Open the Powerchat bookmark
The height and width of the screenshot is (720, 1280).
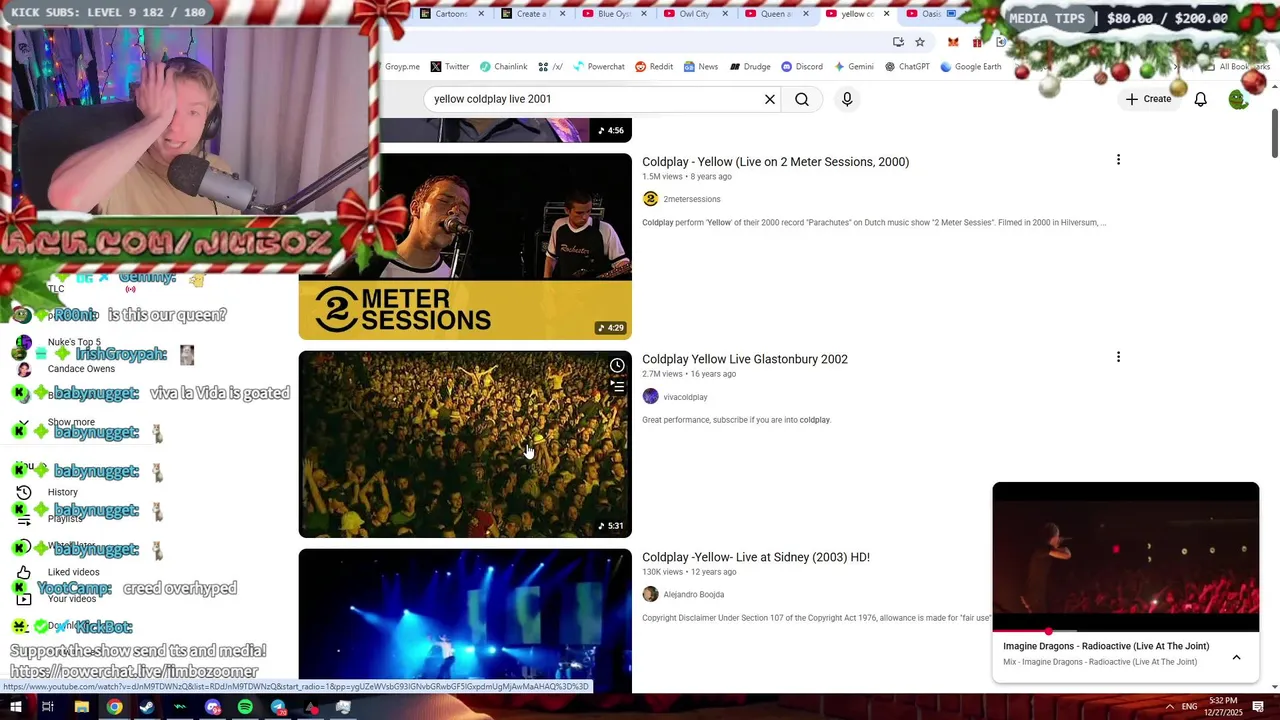[x=598, y=67]
